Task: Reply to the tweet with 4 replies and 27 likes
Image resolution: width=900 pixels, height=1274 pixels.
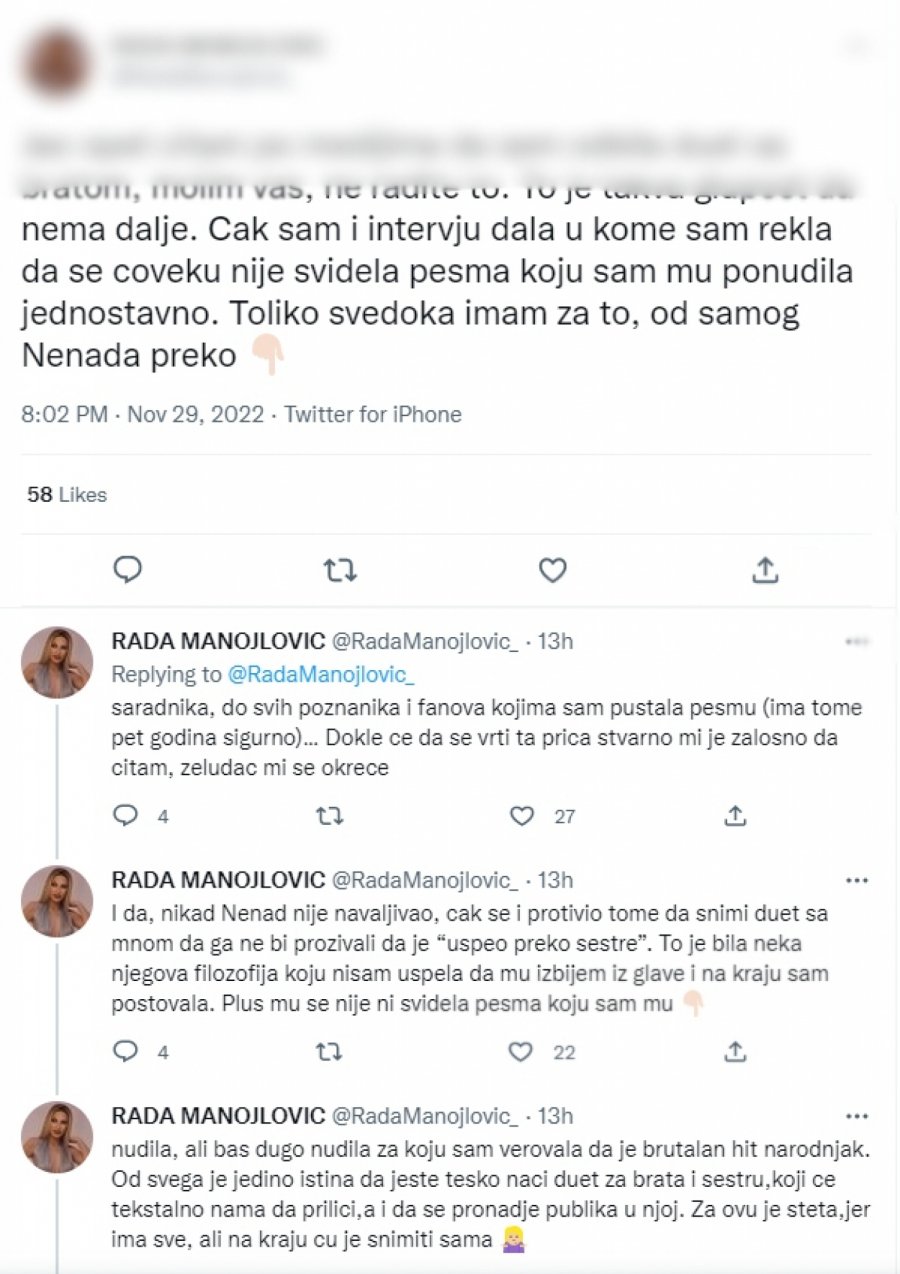Action: point(124,816)
